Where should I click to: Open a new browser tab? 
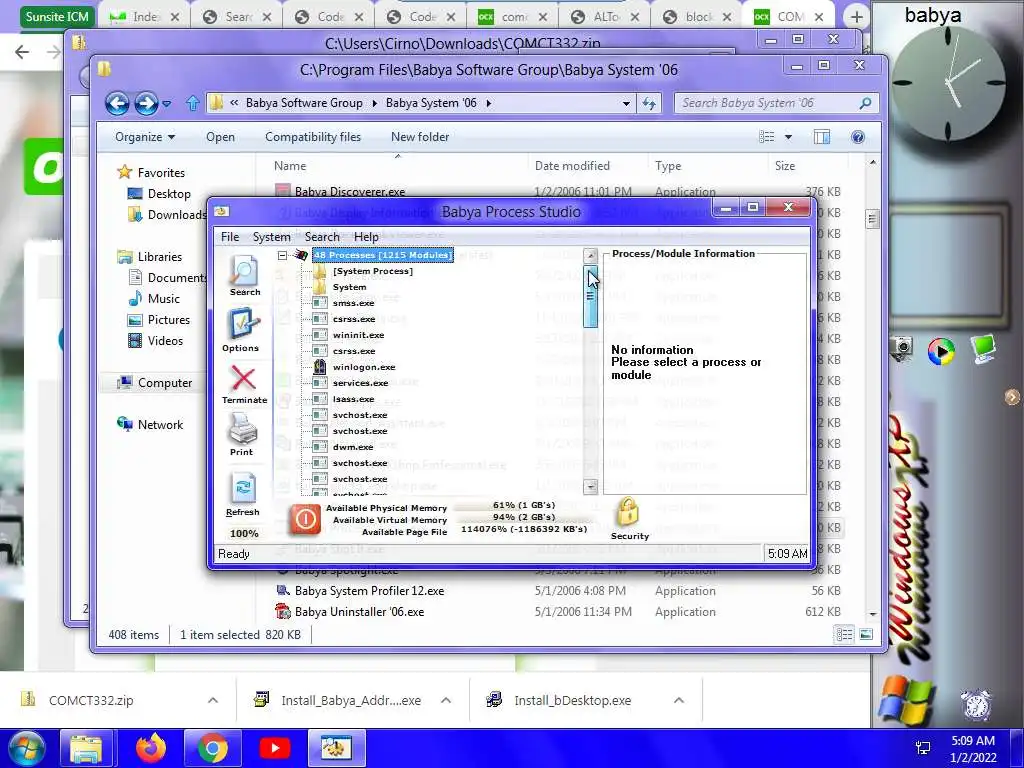click(856, 18)
